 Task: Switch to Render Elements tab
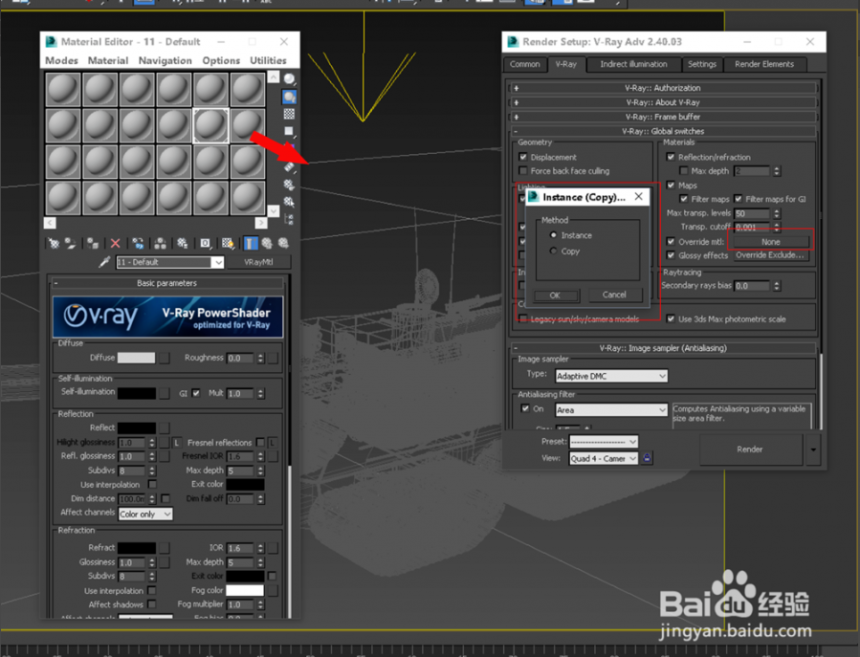(764, 64)
